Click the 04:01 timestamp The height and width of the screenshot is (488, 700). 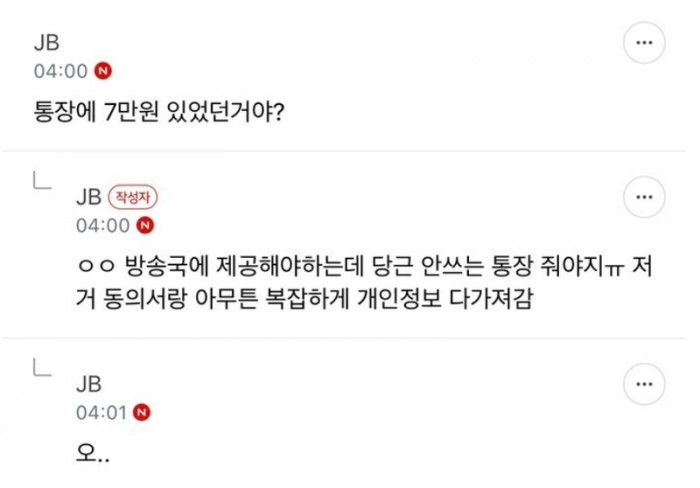point(102,412)
